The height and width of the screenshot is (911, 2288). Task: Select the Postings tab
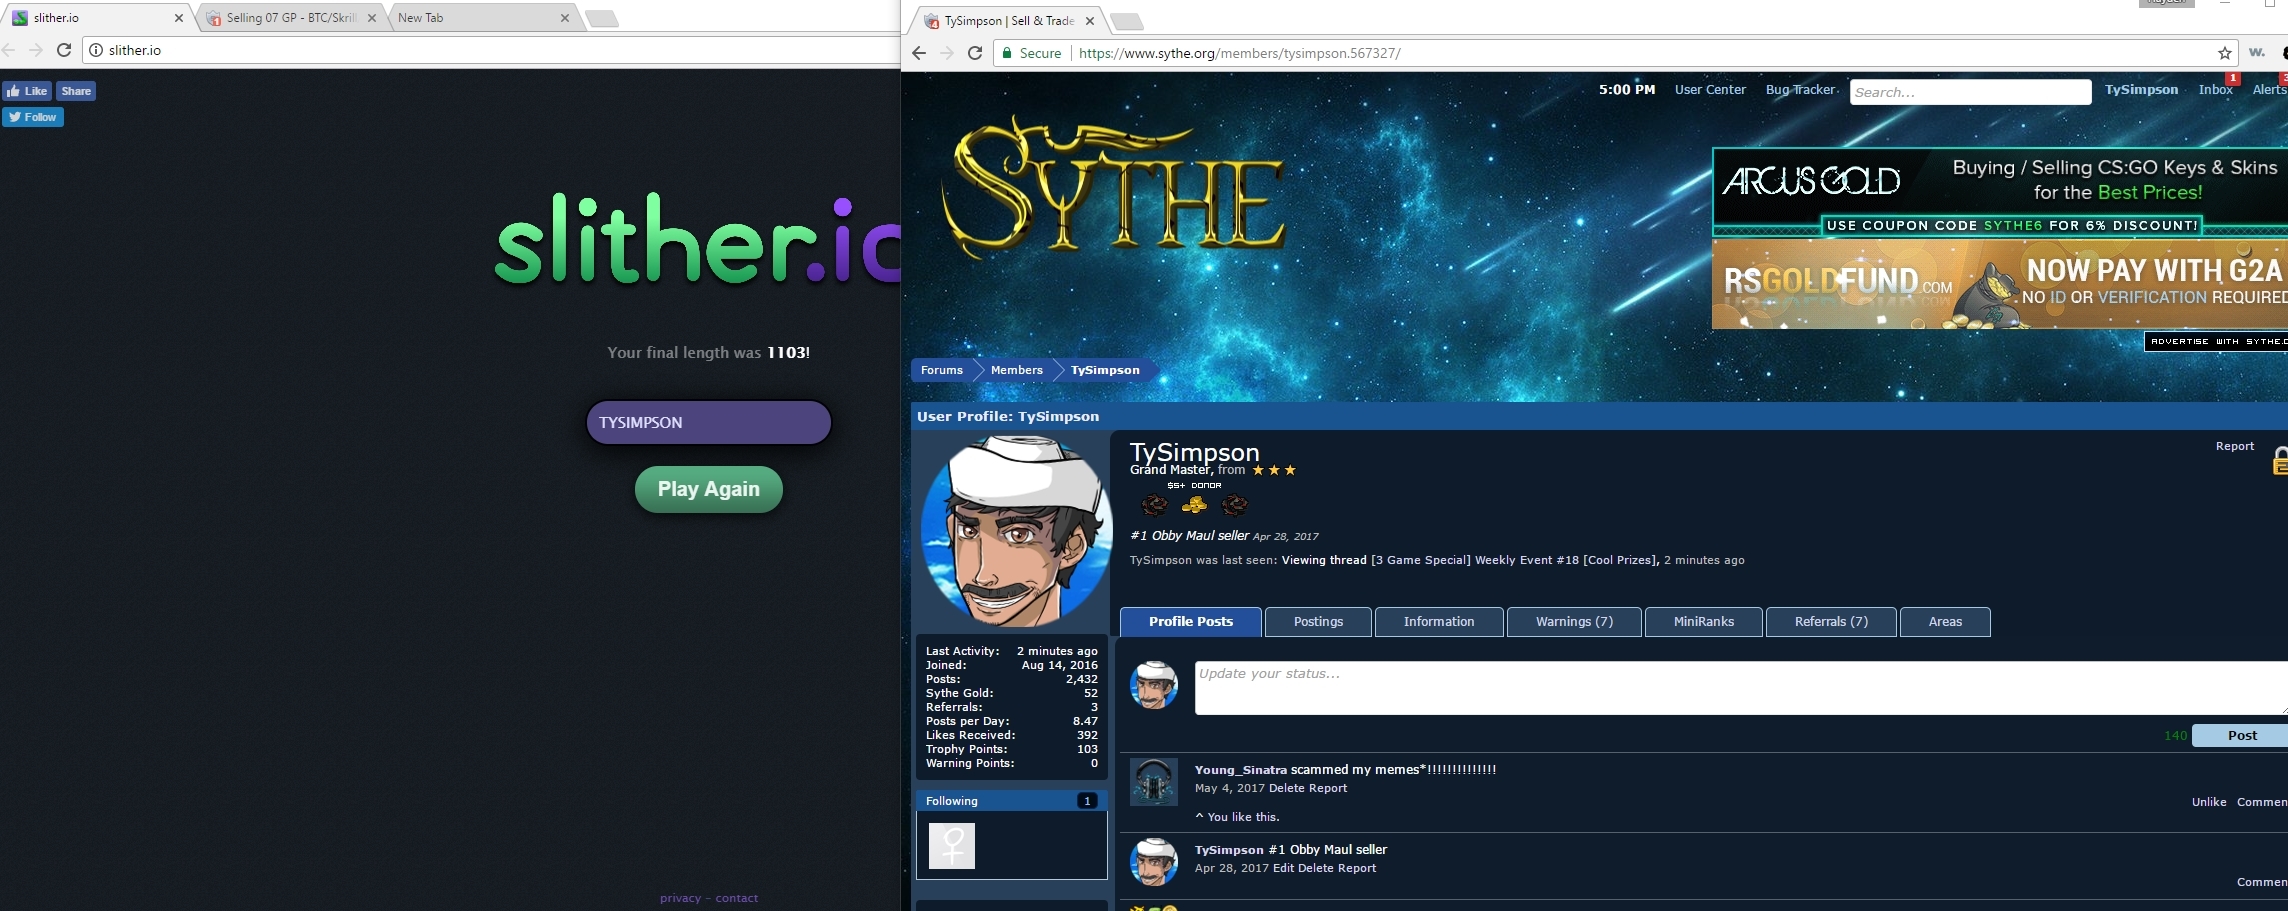[x=1318, y=622]
